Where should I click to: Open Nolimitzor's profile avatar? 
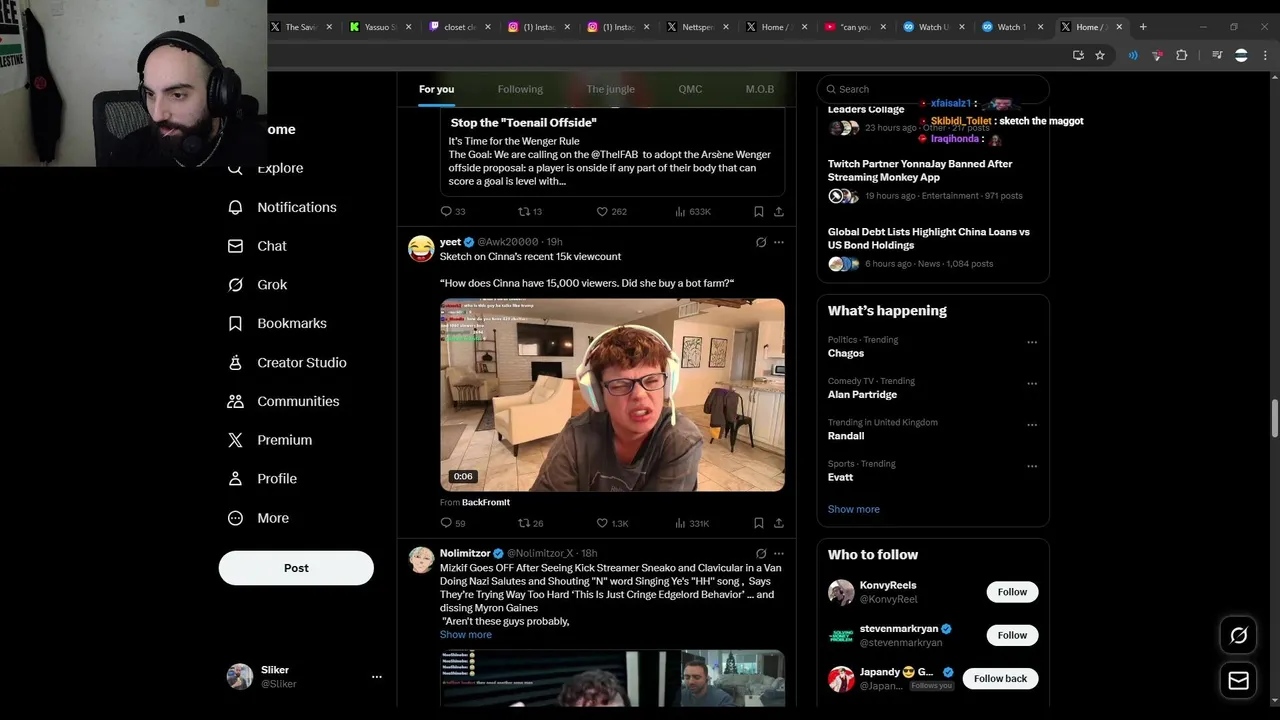click(x=421, y=560)
